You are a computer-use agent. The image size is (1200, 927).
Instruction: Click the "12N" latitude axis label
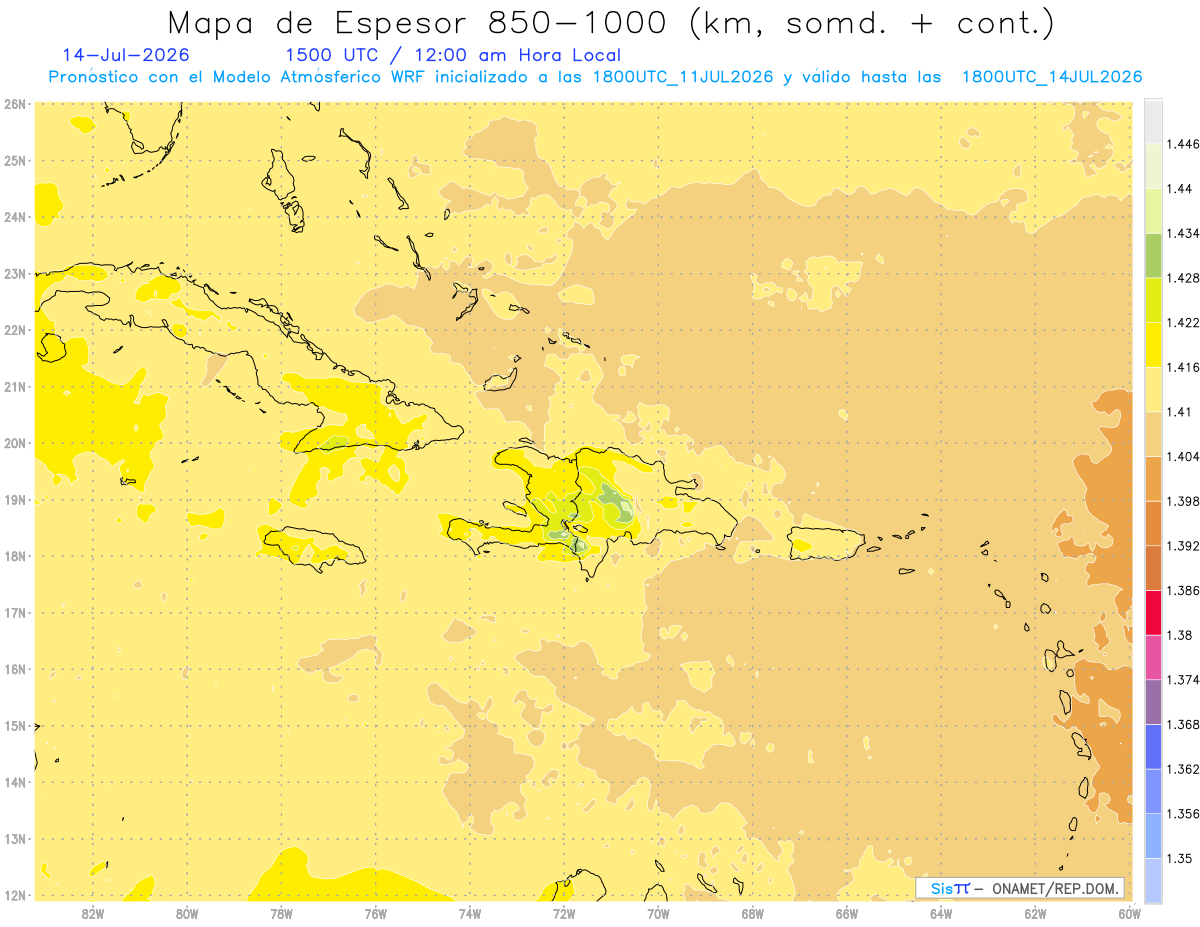15,895
